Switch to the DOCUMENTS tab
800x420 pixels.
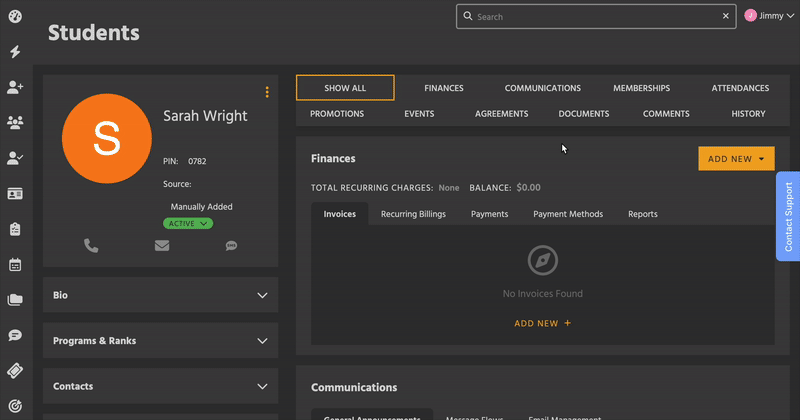(584, 114)
